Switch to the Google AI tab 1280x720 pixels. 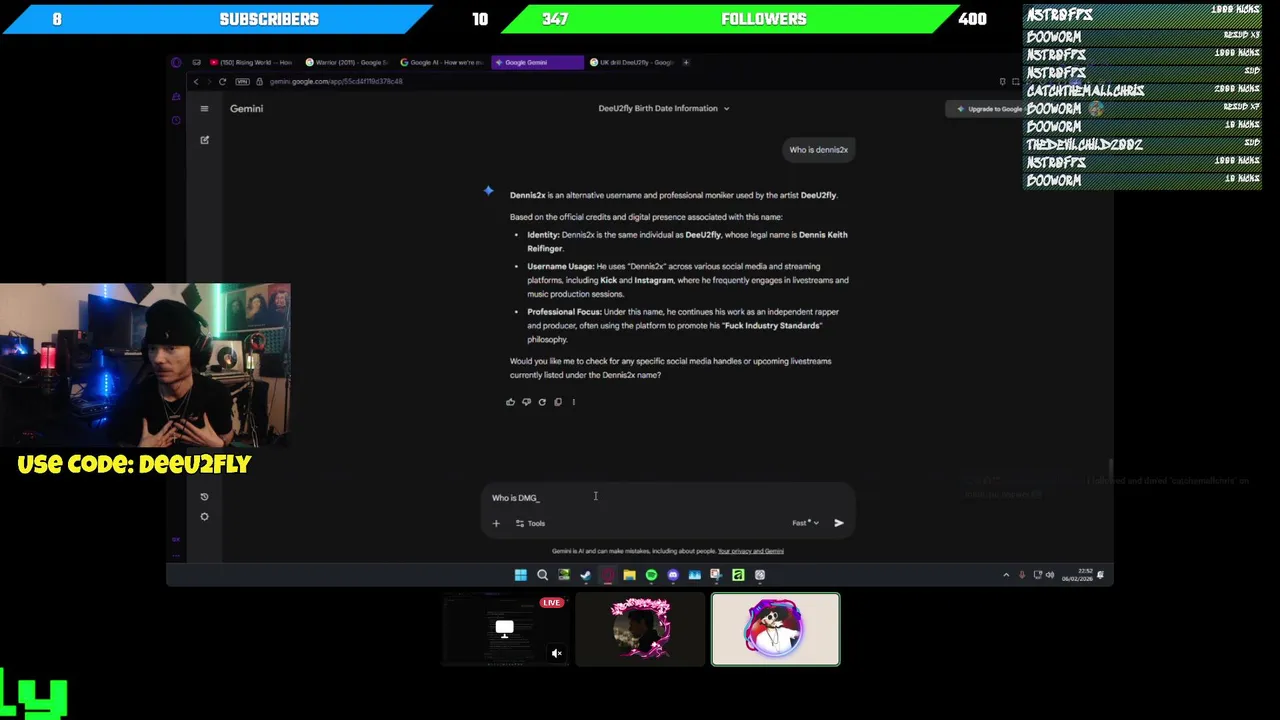coord(442,62)
